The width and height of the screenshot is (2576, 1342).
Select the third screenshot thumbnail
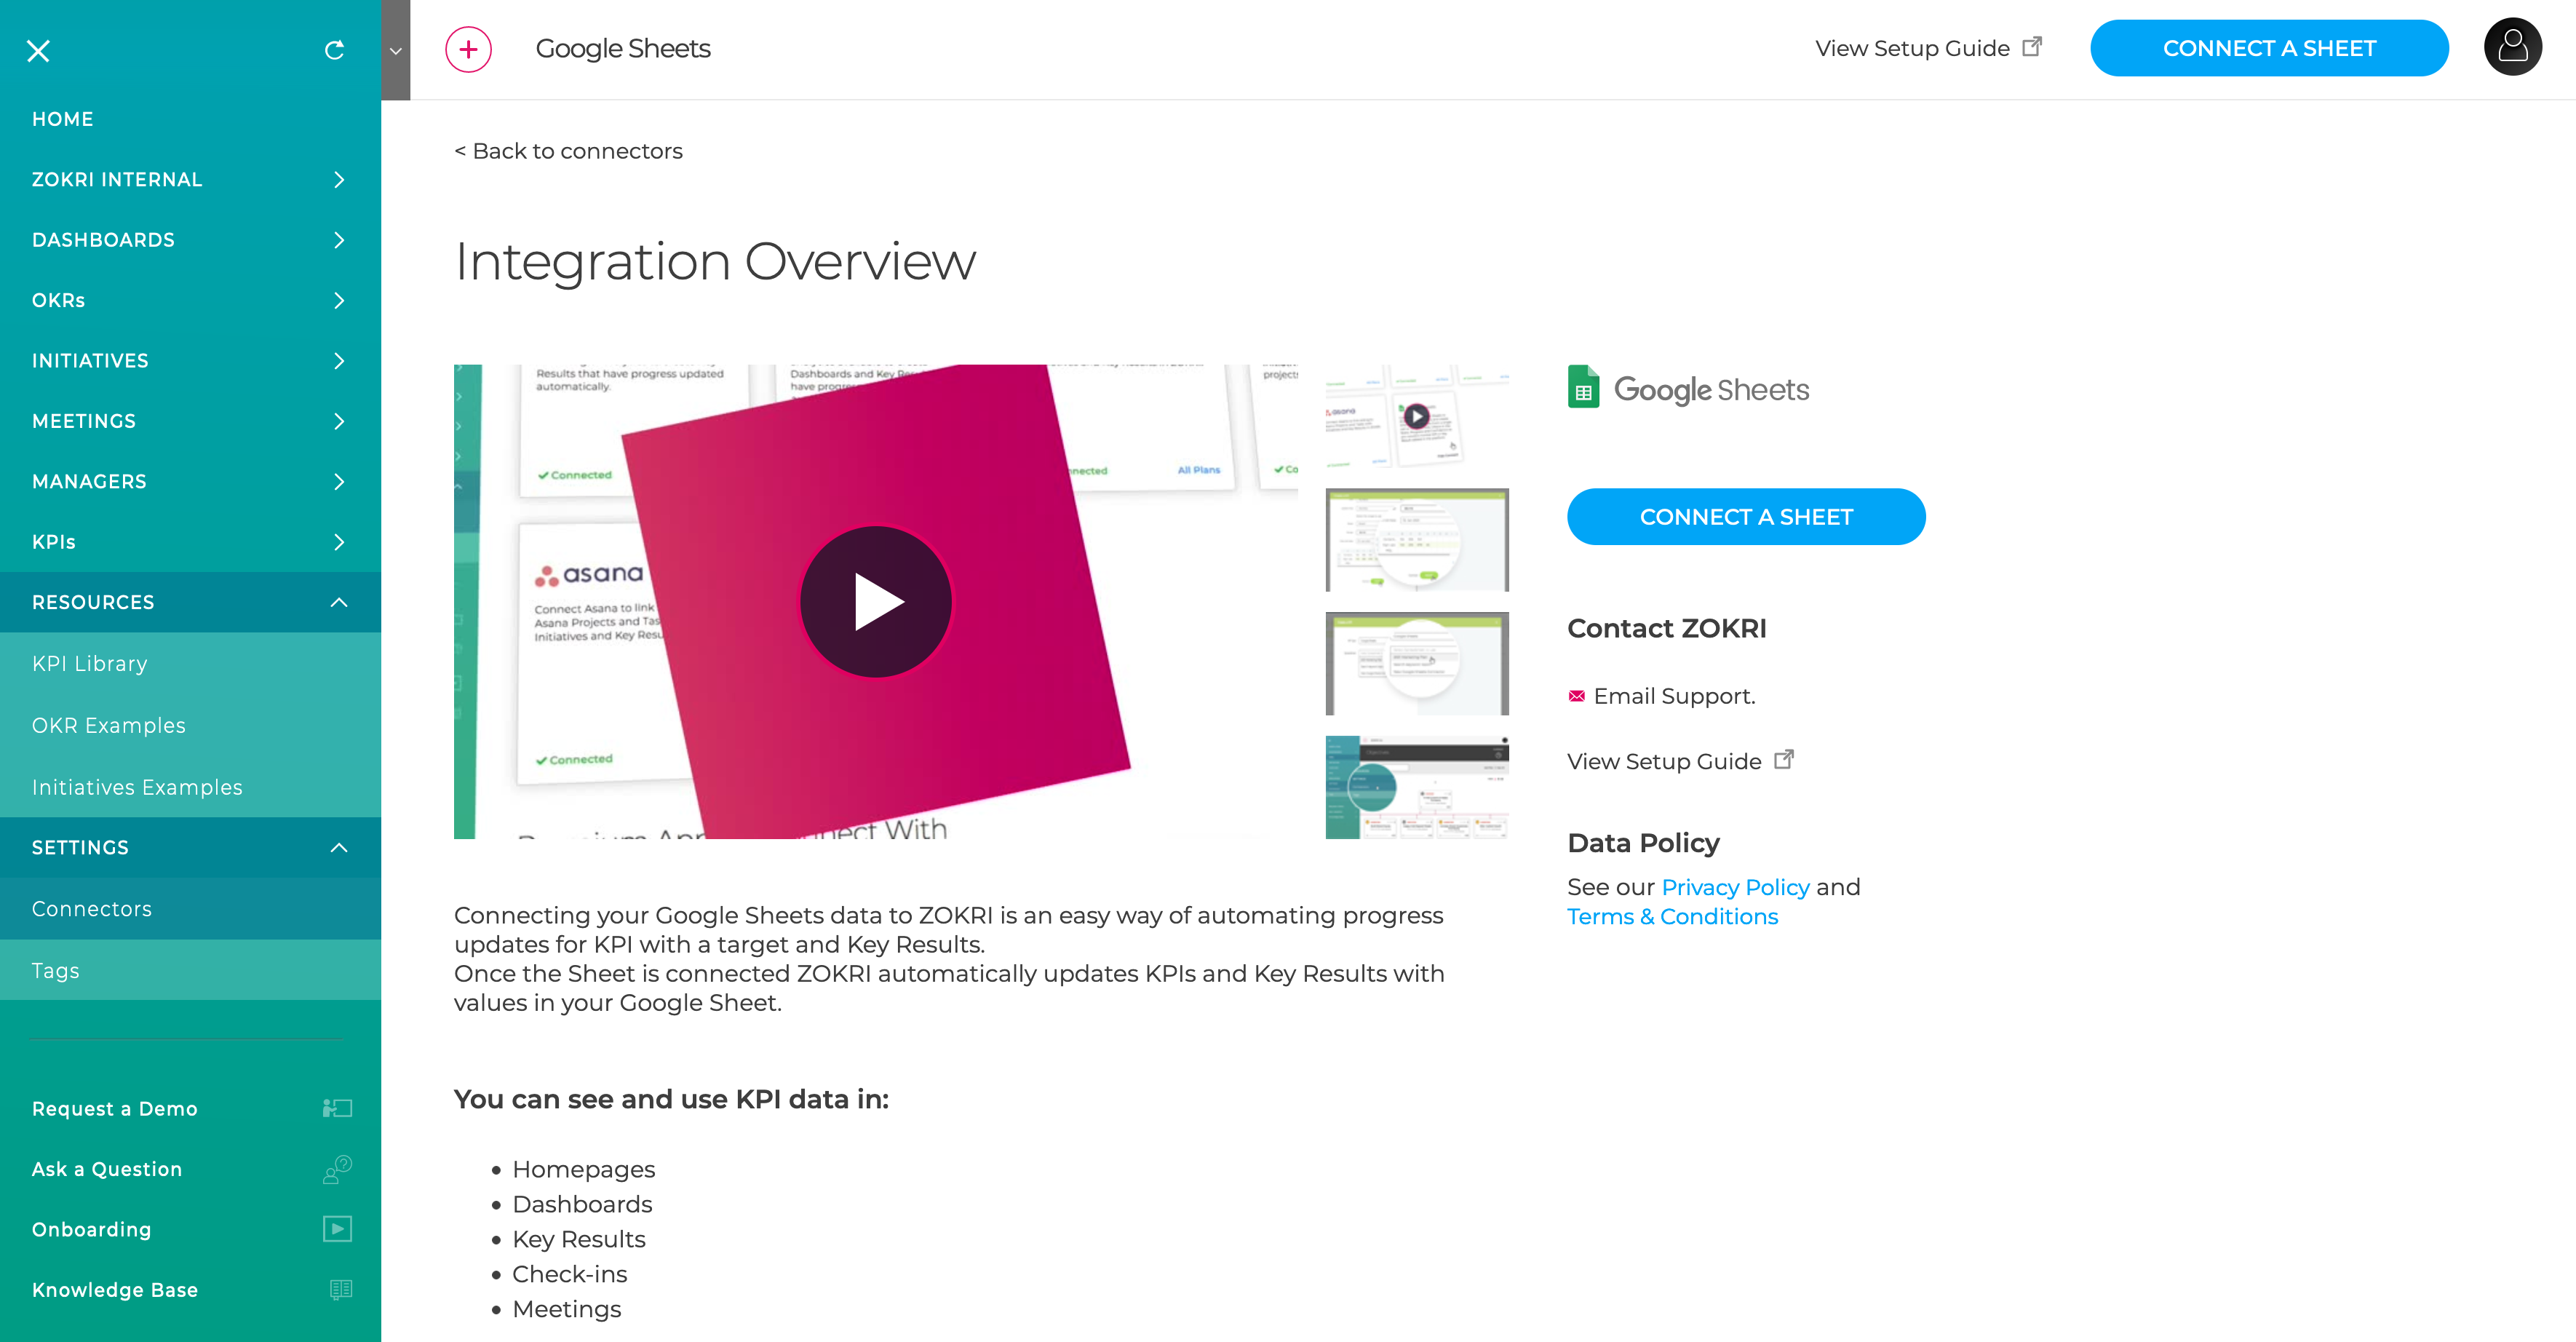(1417, 664)
